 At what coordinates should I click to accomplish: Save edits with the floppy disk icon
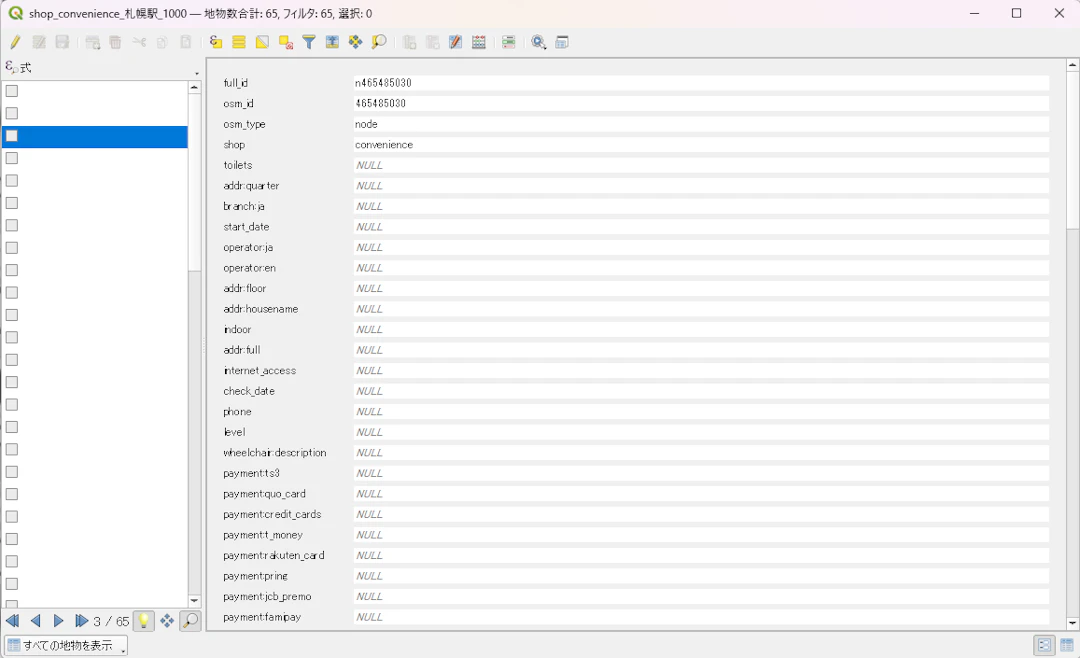click(x=62, y=42)
